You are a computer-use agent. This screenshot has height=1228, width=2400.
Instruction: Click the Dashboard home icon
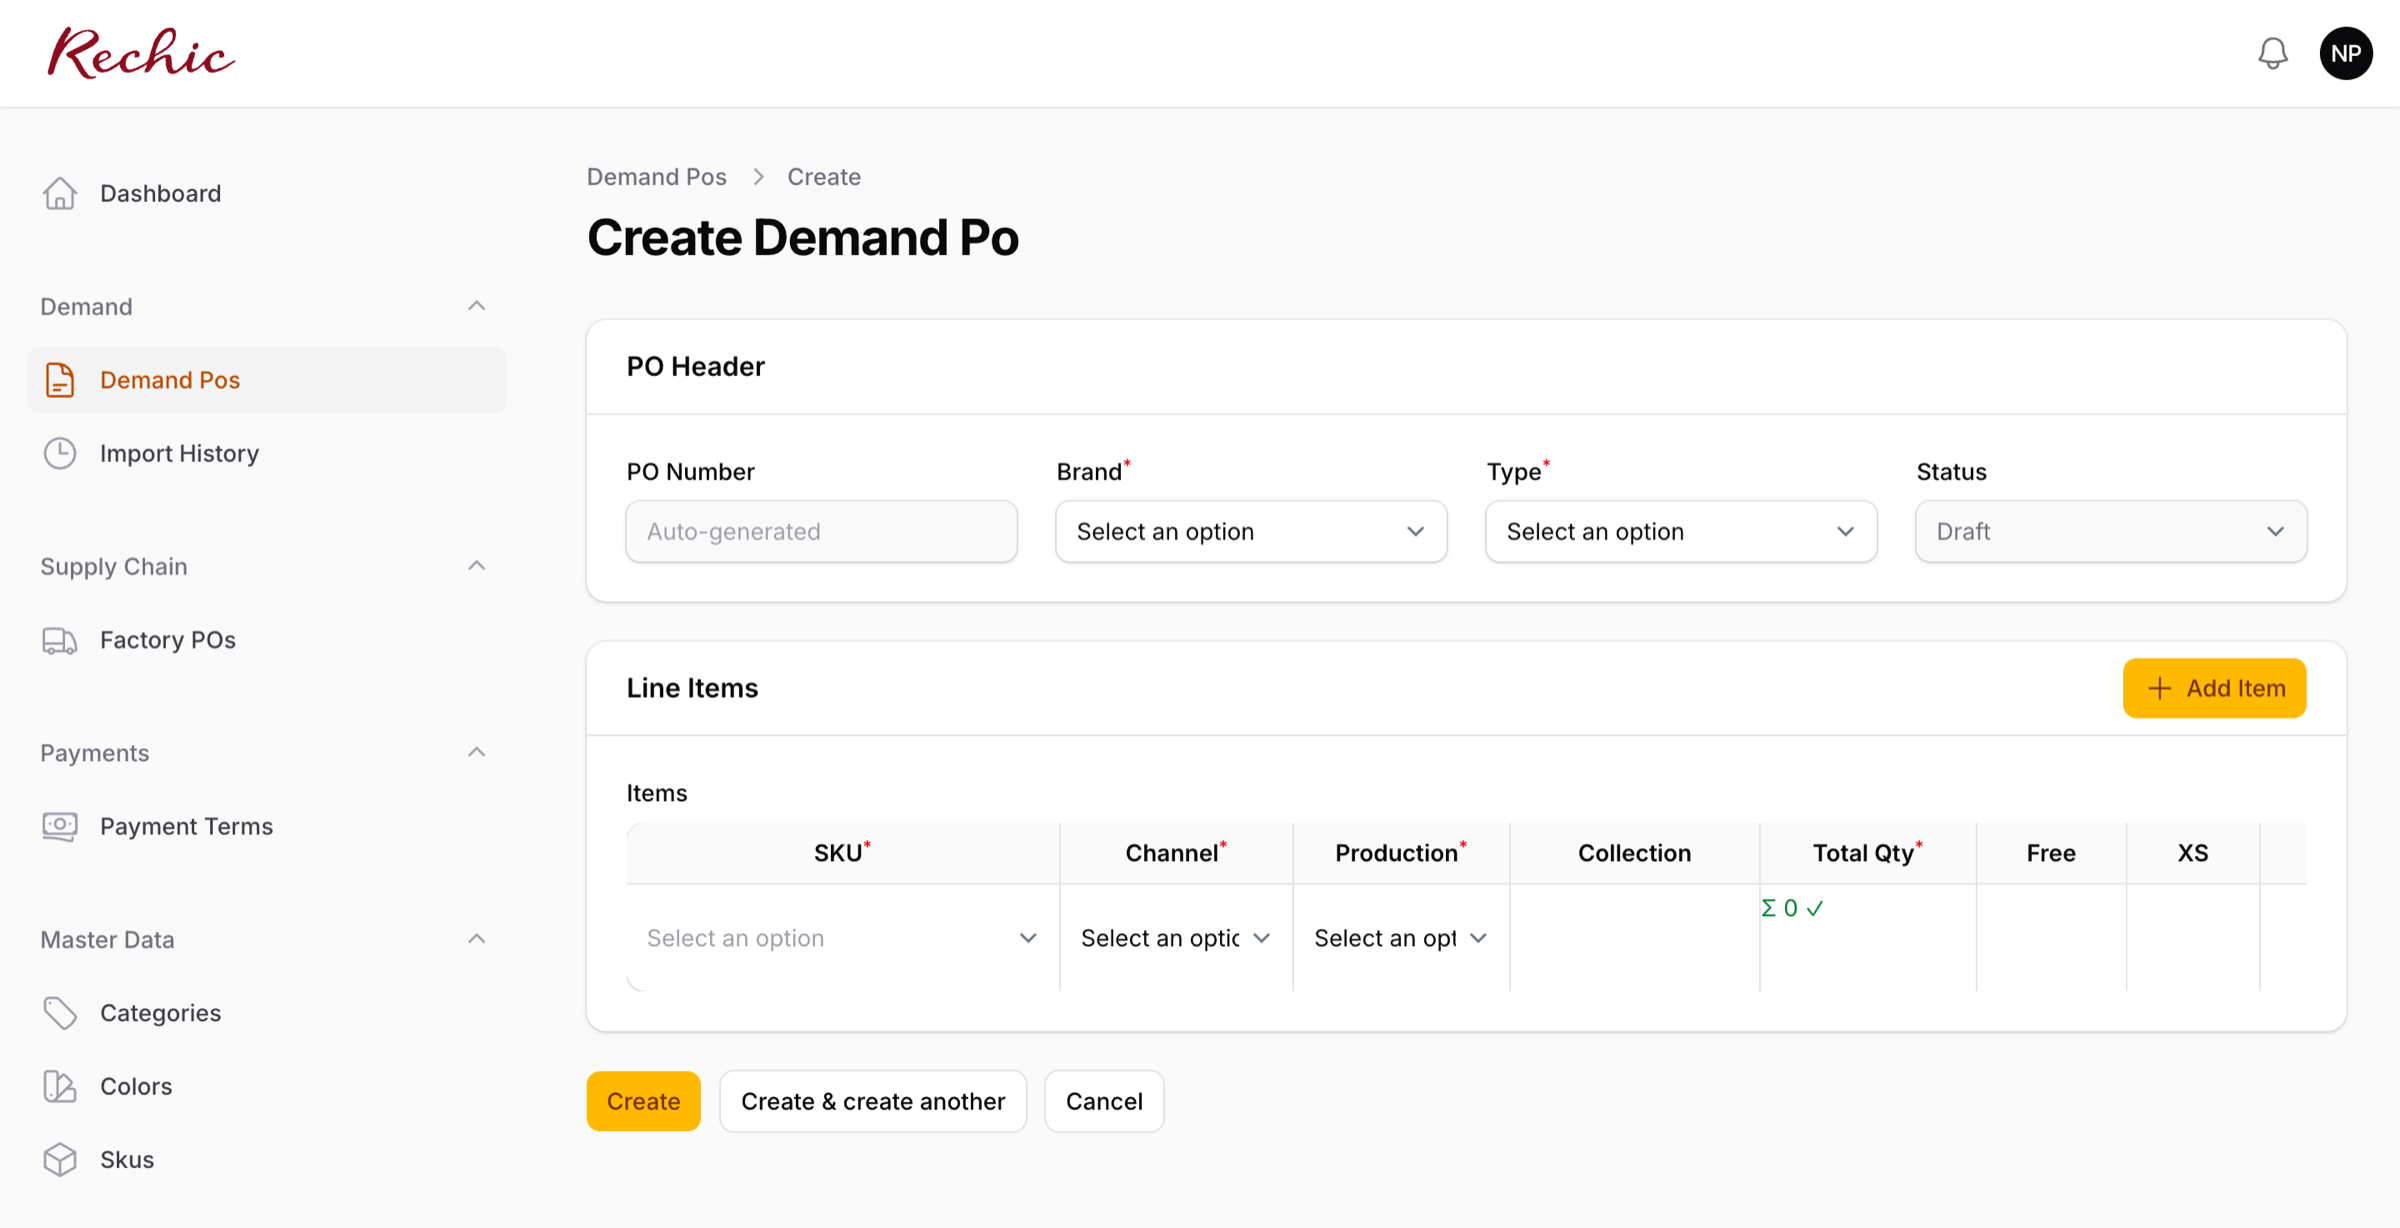pos(60,193)
